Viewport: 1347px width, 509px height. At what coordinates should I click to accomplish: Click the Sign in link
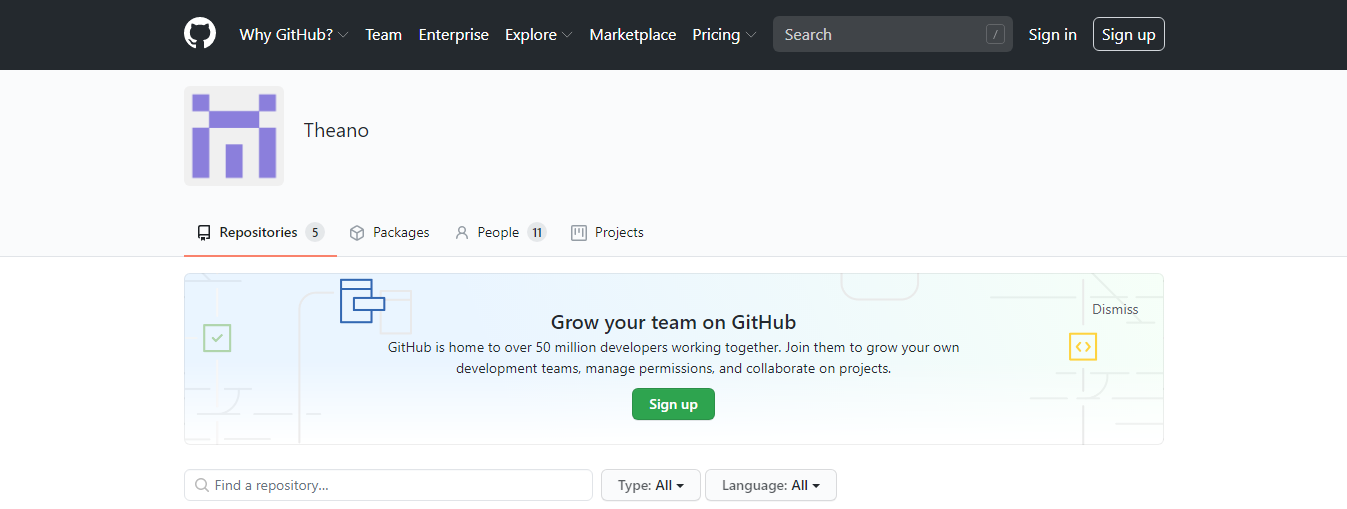(1052, 35)
